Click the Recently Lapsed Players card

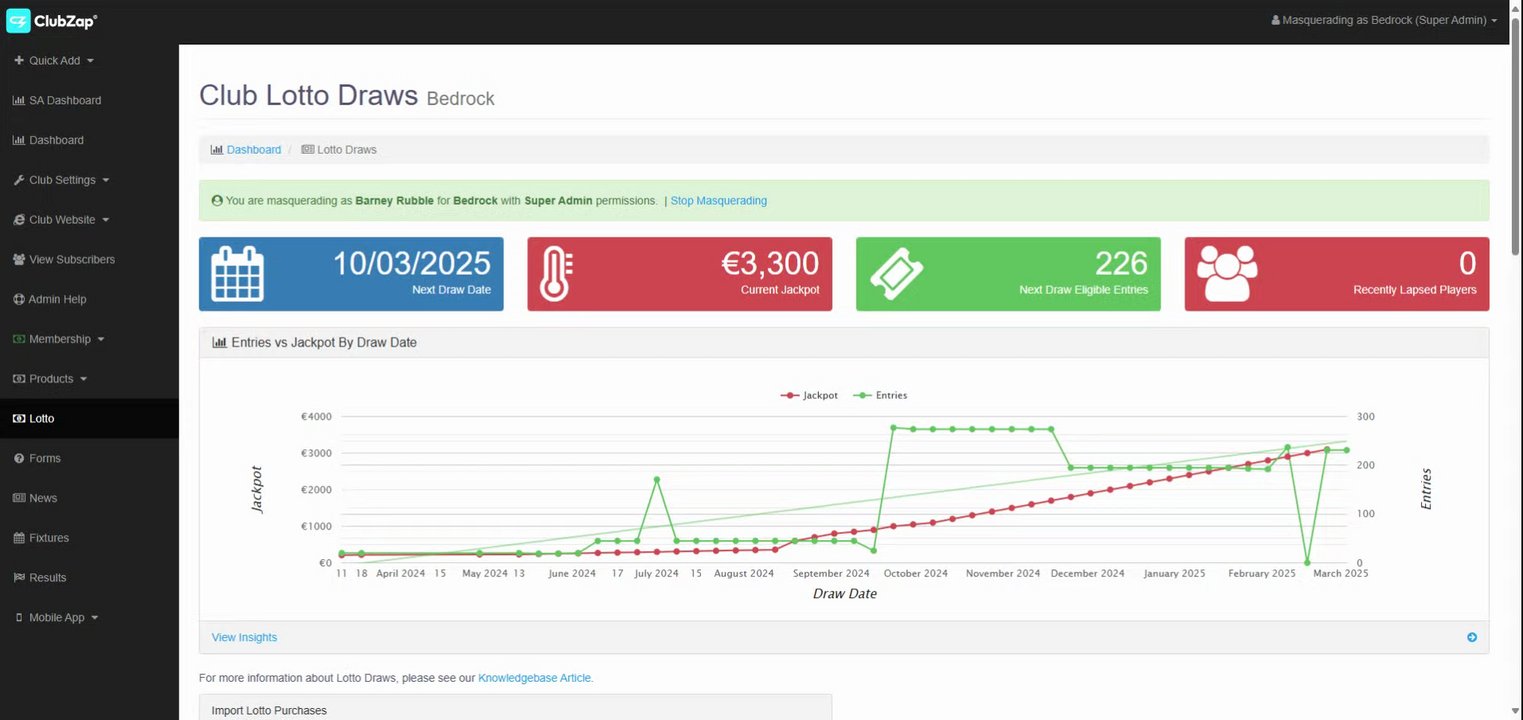[x=1337, y=274]
